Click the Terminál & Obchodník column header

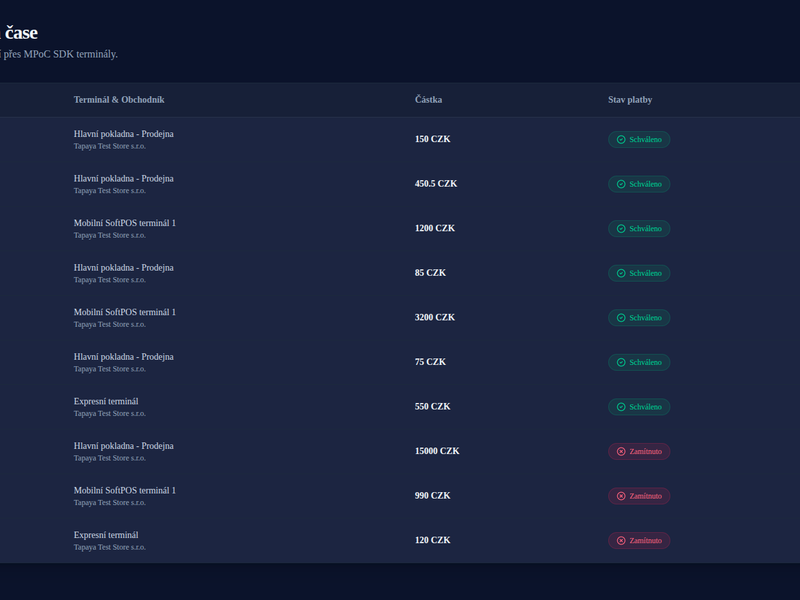(x=119, y=99)
